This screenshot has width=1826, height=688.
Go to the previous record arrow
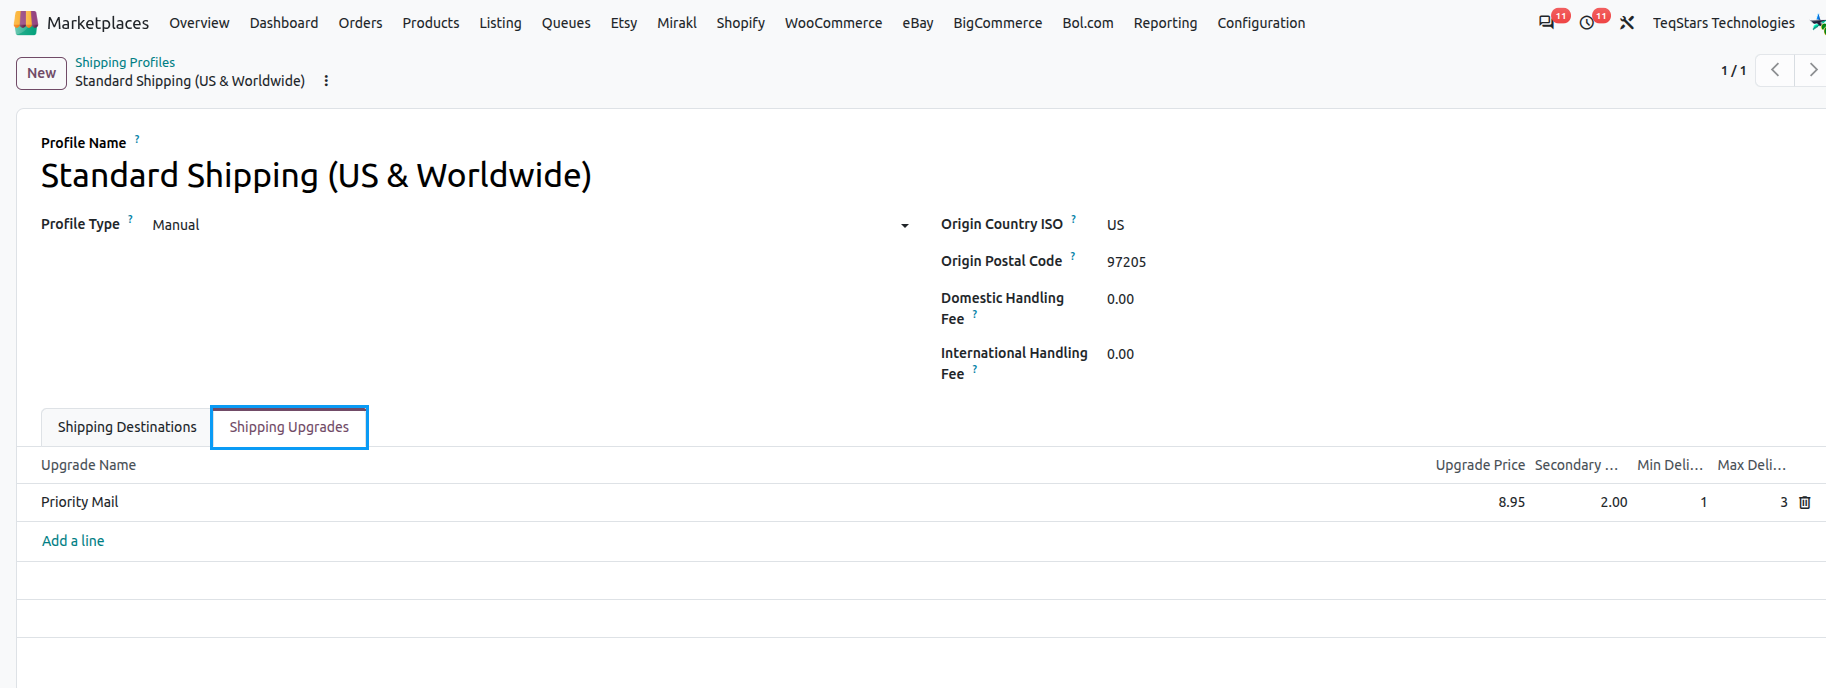(x=1775, y=70)
